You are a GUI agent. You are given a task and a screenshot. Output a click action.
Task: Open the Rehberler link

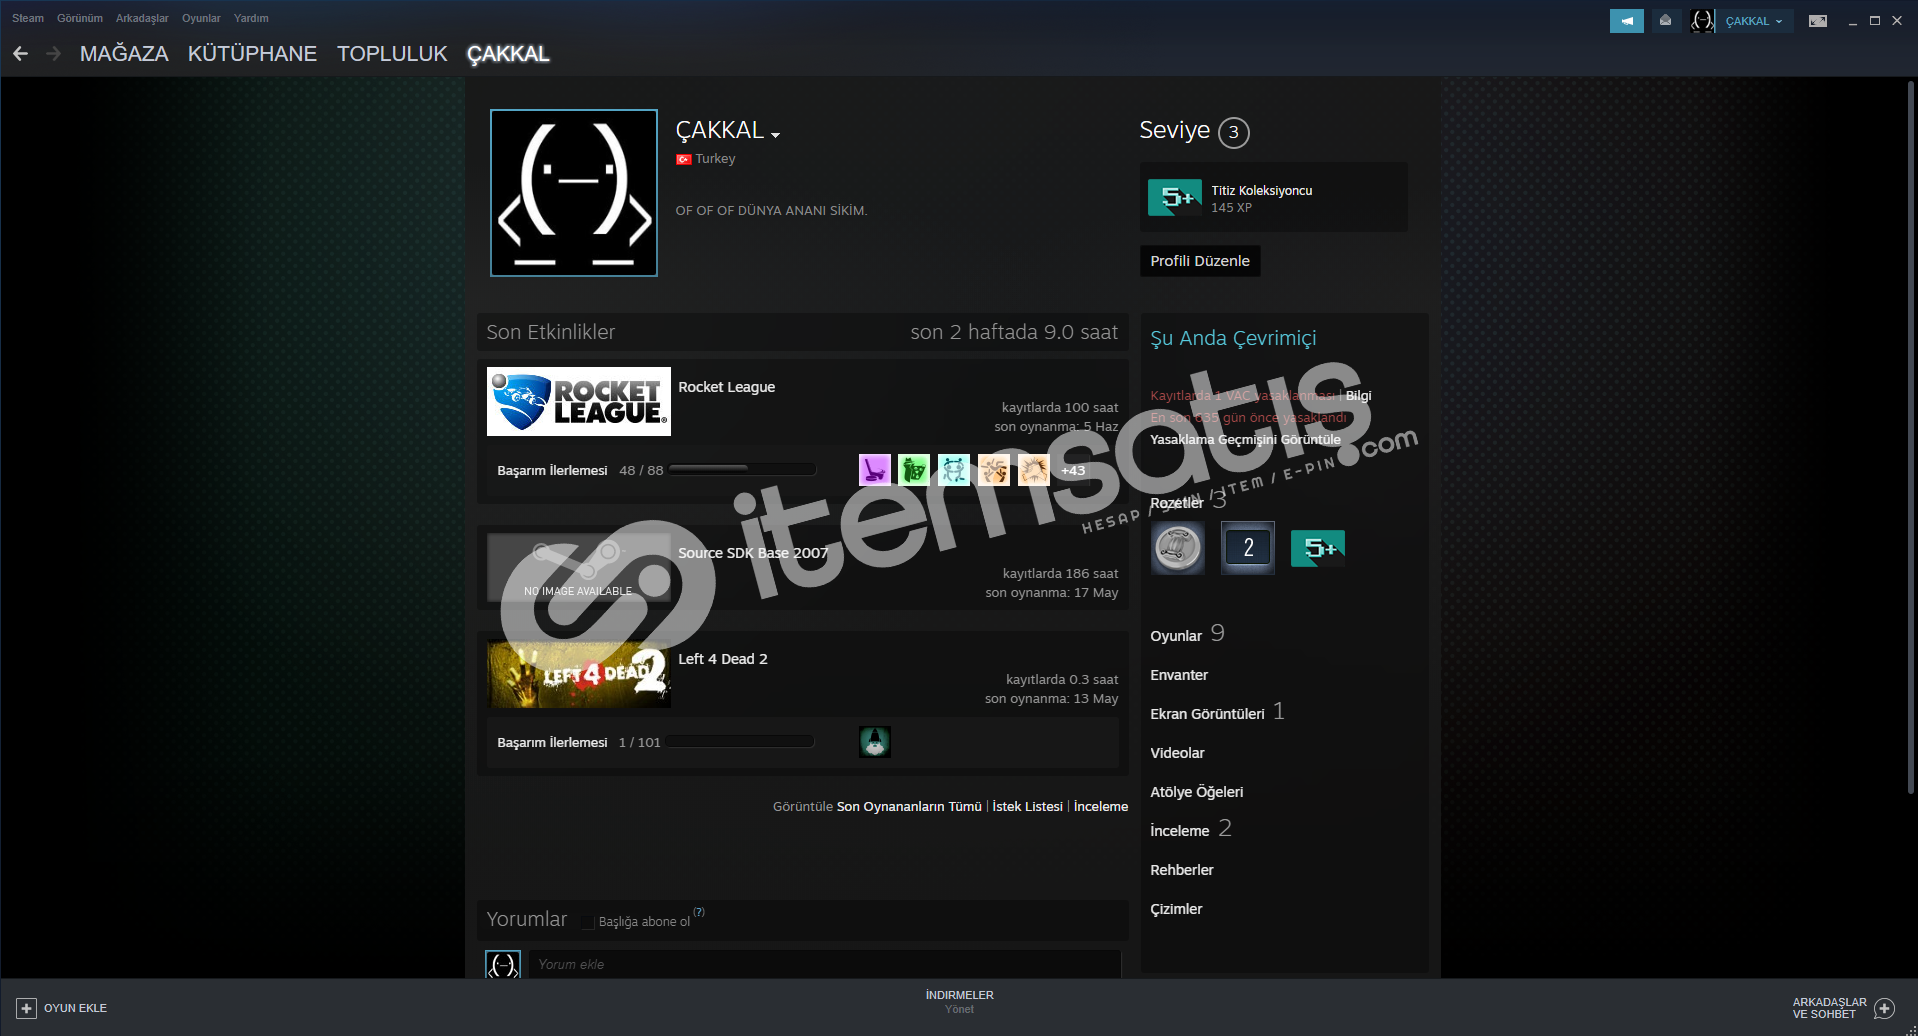pos(1181,870)
